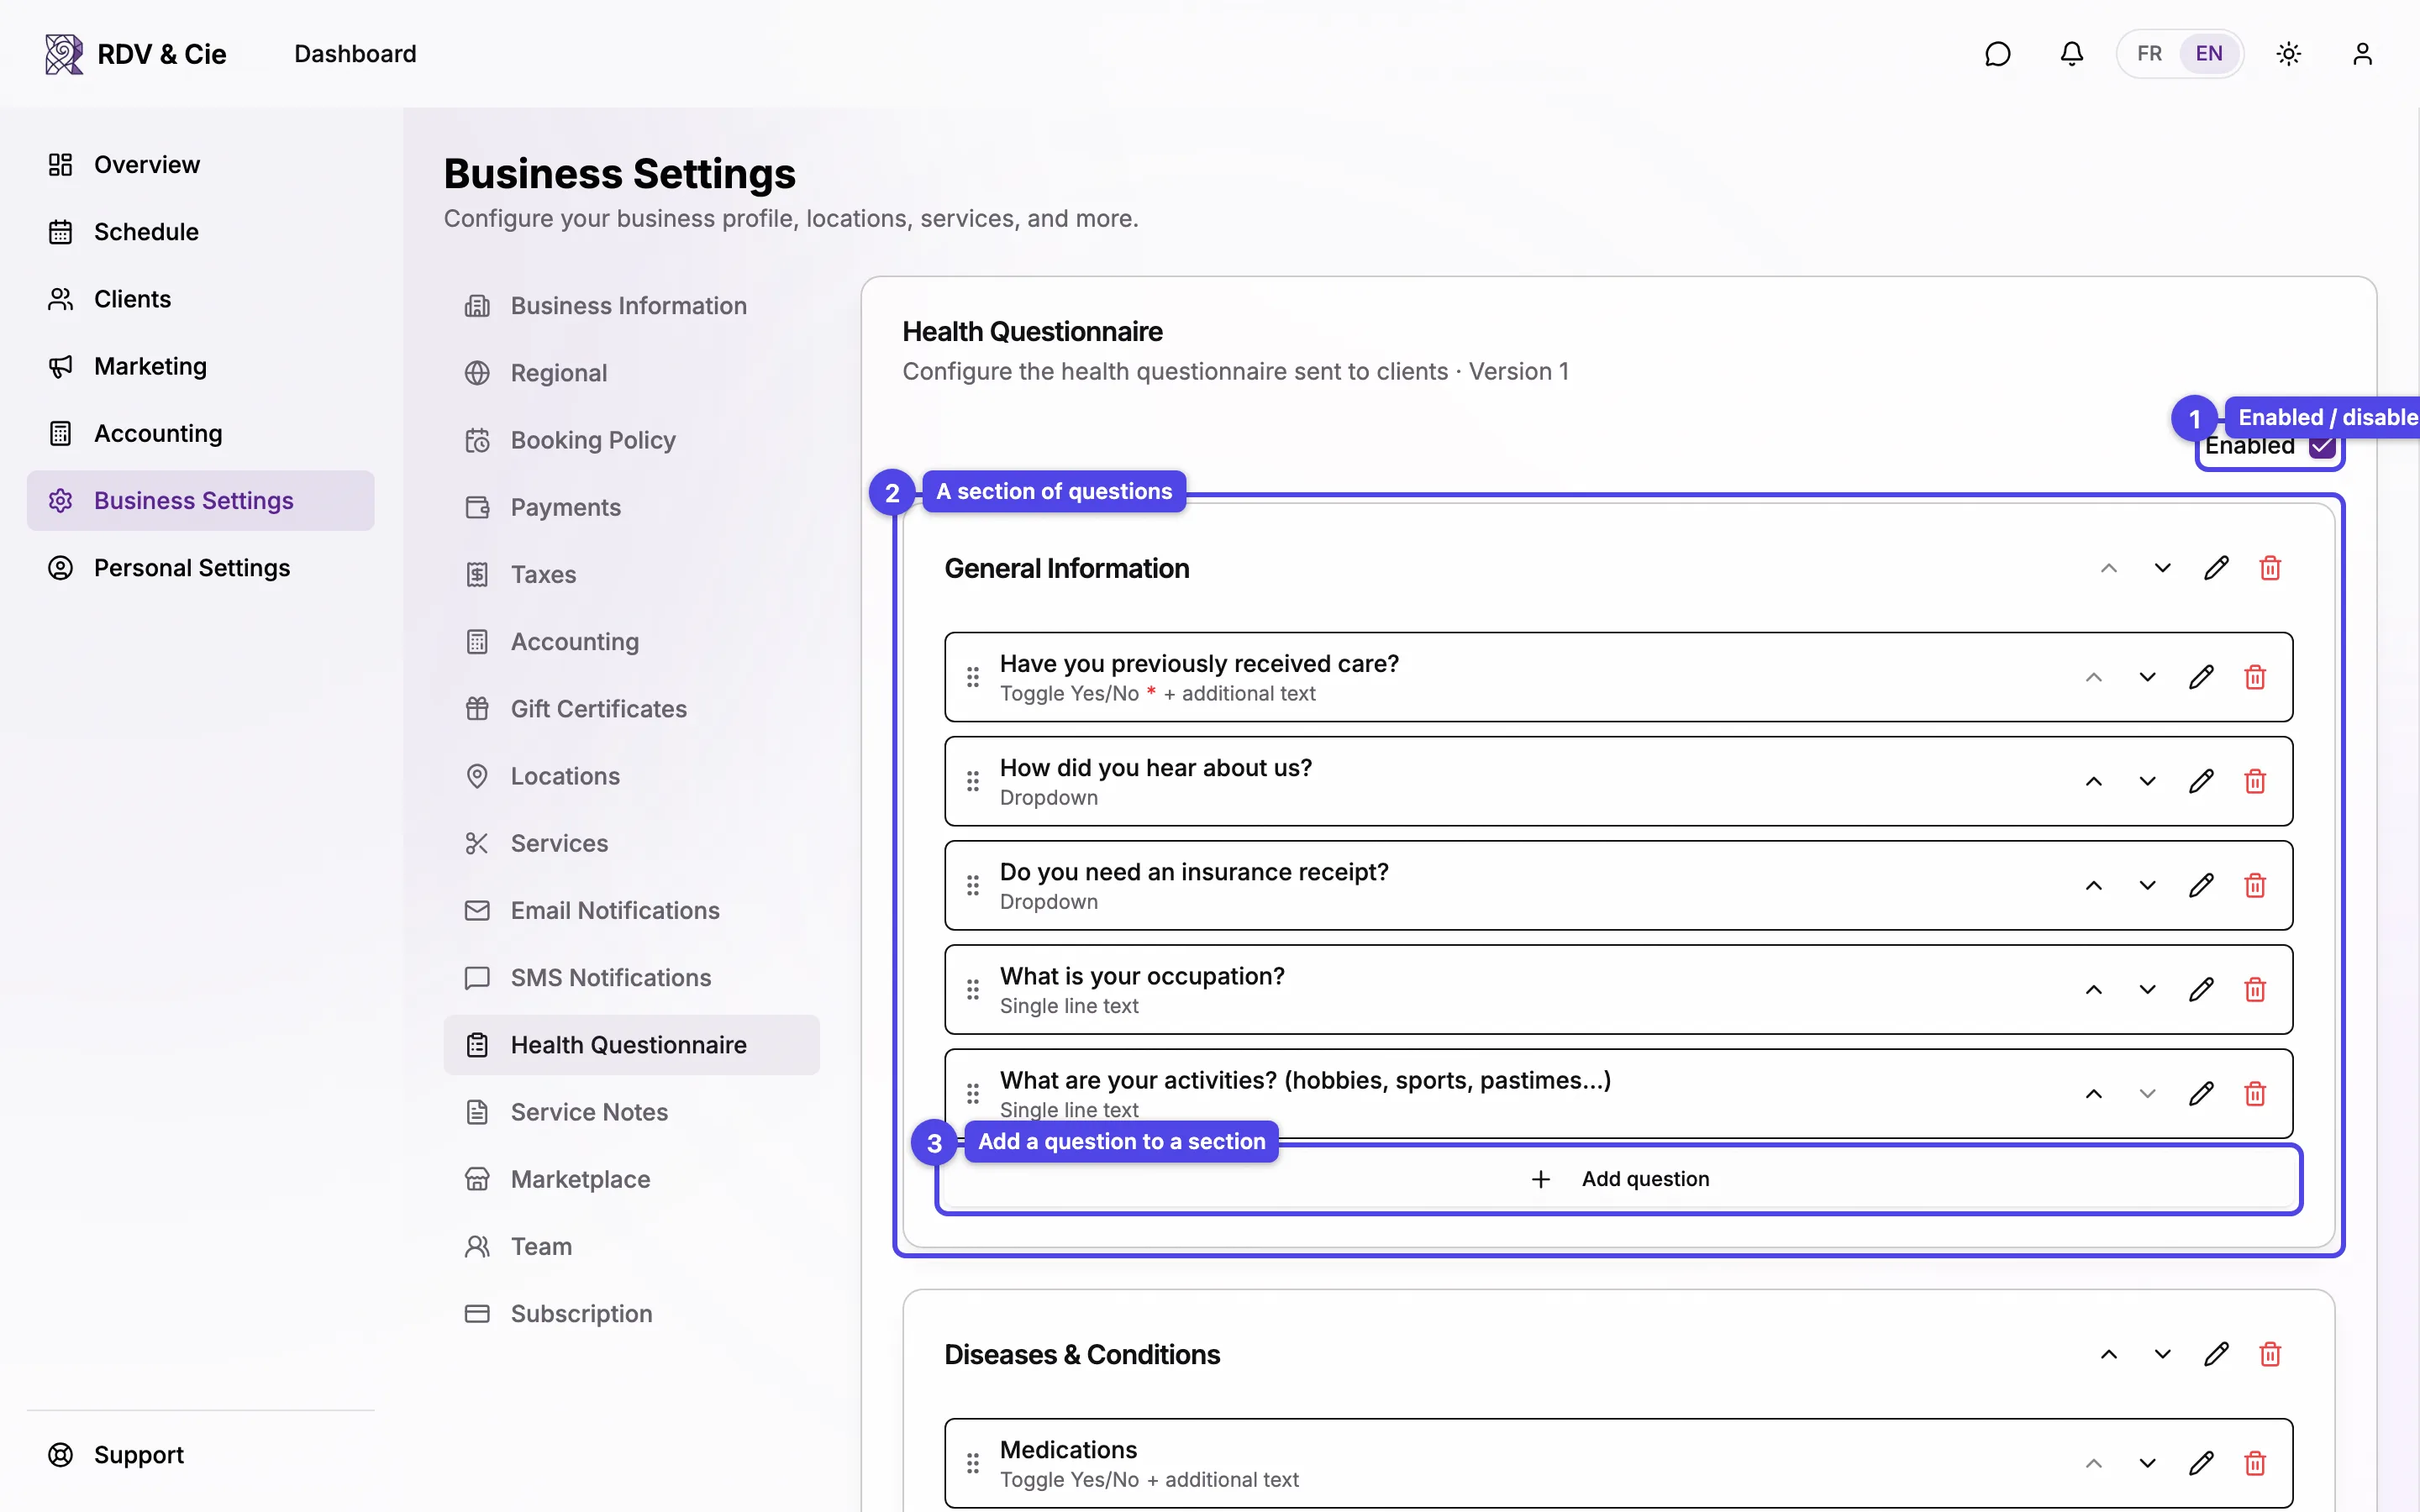Viewport: 2420px width, 1512px height.
Task: Select the Regional settings item
Action: click(x=631, y=373)
